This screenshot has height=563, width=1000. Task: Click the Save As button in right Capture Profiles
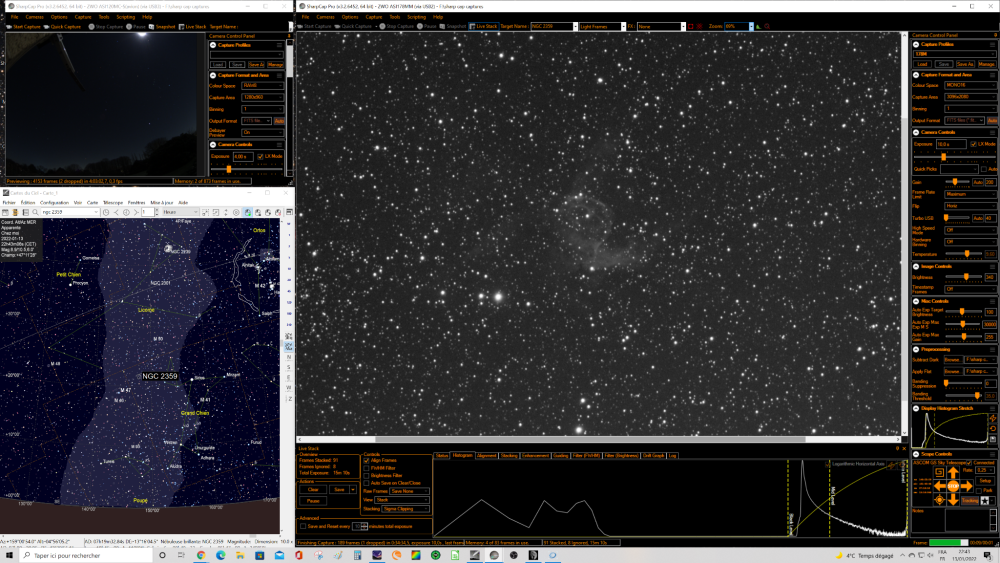(x=966, y=64)
